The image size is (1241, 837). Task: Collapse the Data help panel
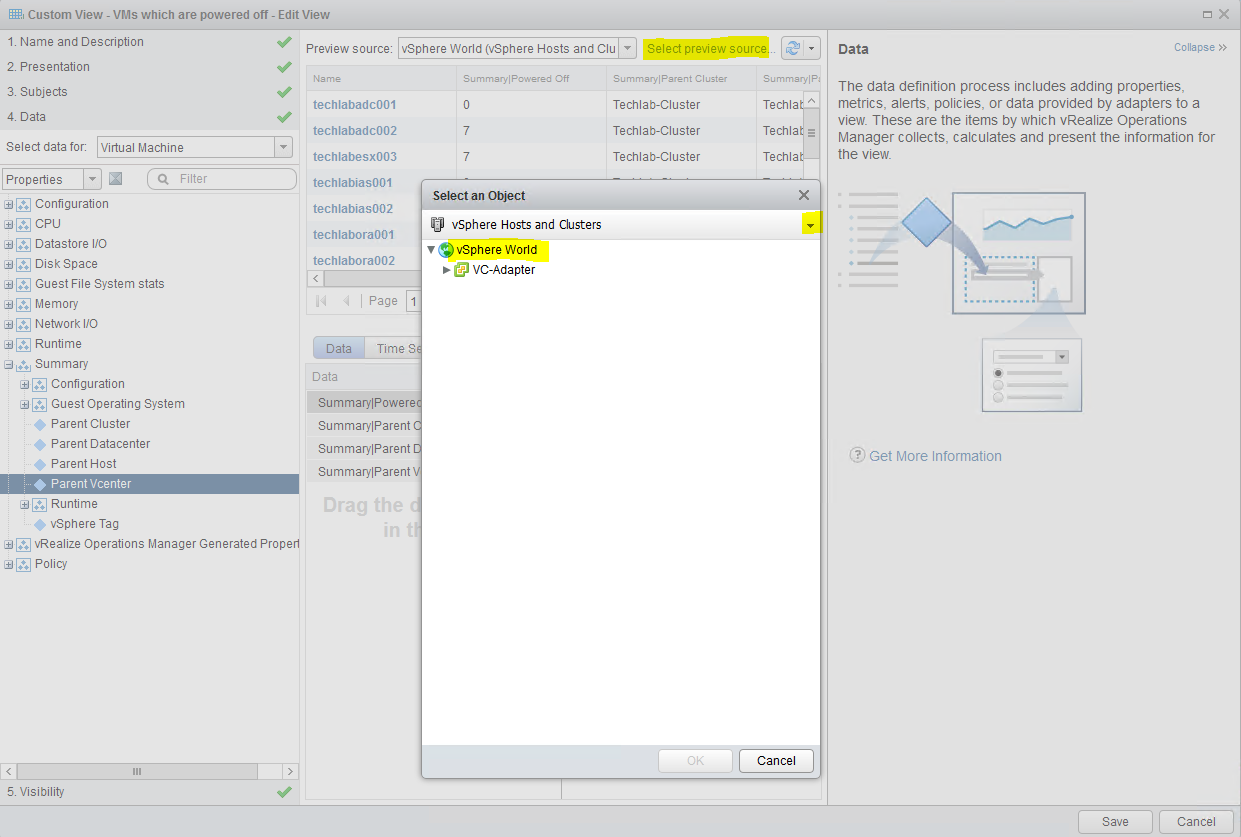click(x=1201, y=47)
